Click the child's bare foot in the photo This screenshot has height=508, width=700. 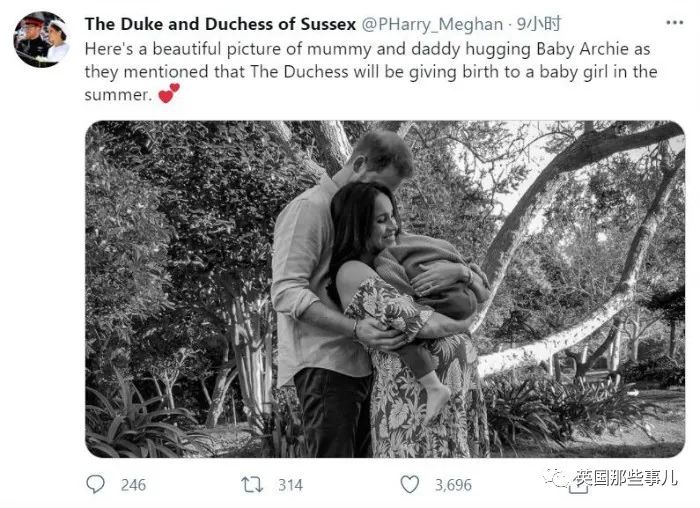click(436, 397)
